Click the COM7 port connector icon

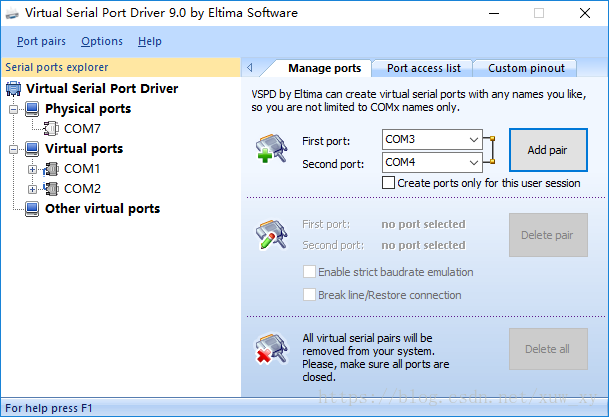51,129
